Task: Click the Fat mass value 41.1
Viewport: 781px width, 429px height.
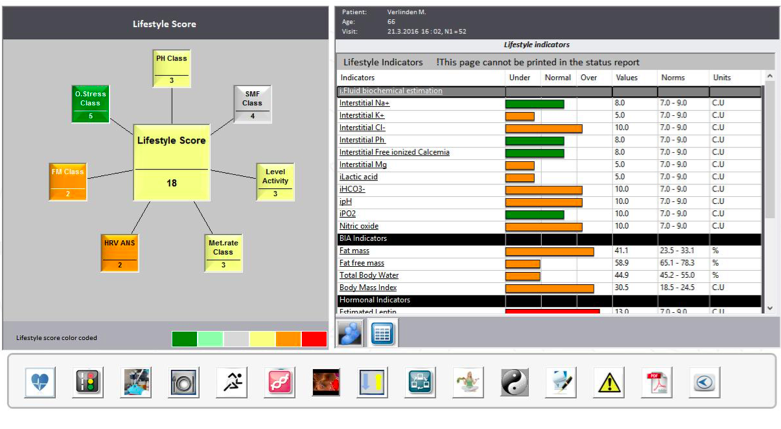Action: click(x=621, y=251)
